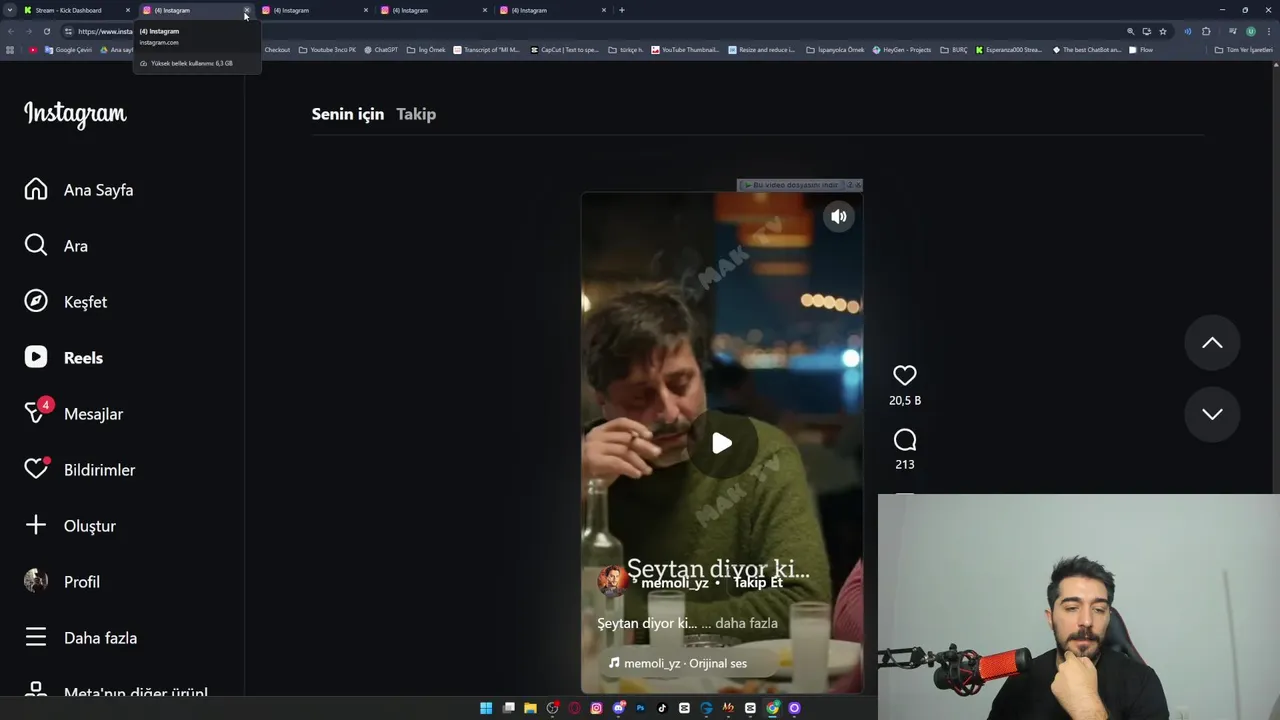The width and height of the screenshot is (1280, 720).
Task: Go to next reel with down arrow
Action: pyautogui.click(x=1212, y=414)
